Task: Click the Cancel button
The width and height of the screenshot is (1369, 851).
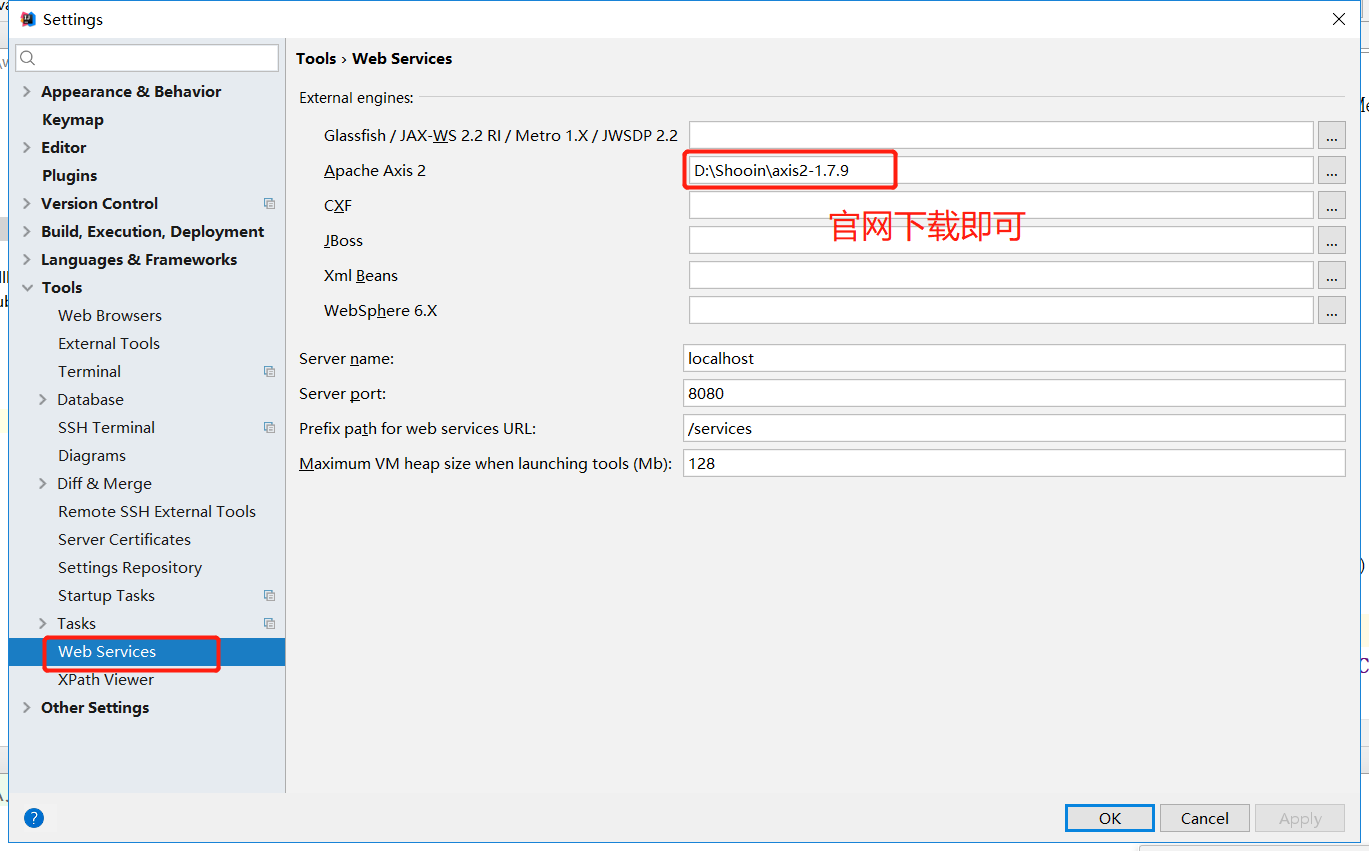Action: [x=1204, y=817]
